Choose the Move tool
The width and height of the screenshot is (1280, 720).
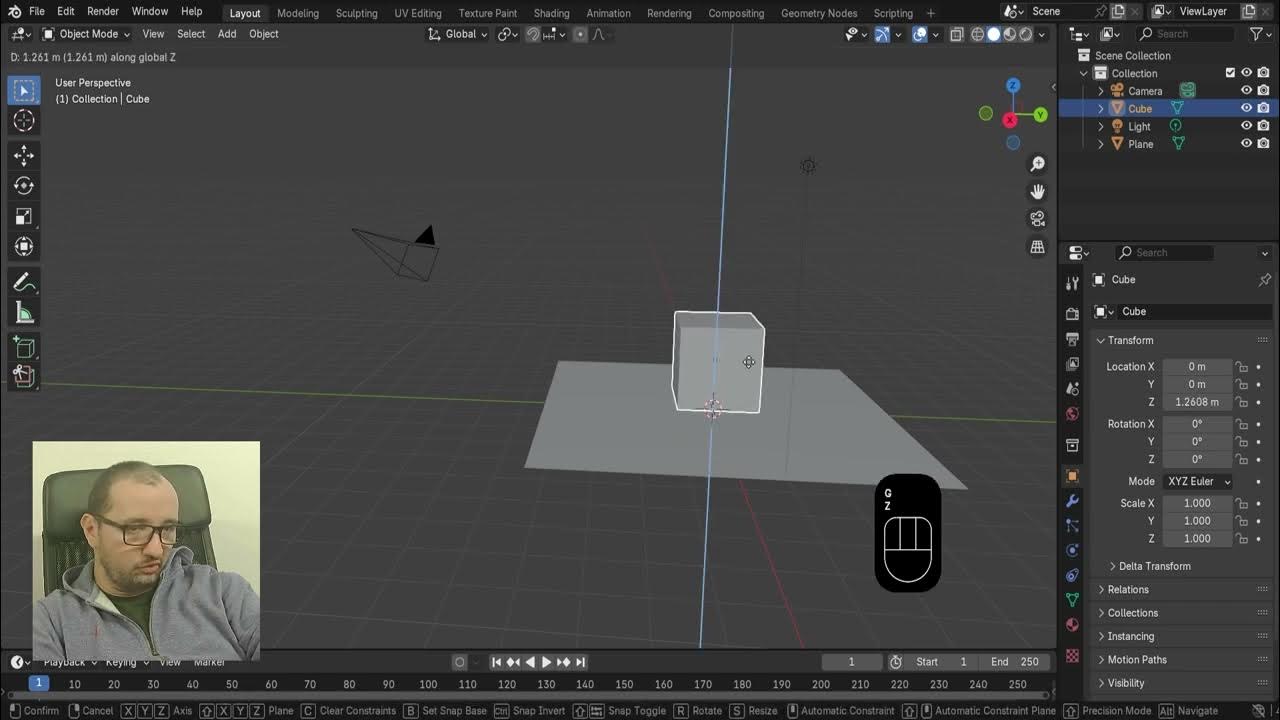pyautogui.click(x=24, y=155)
